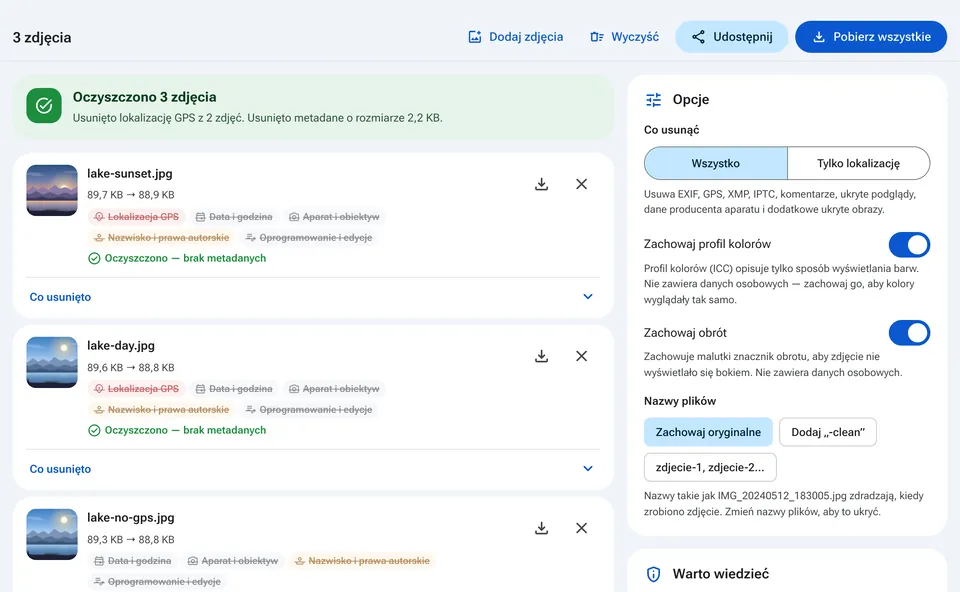Toggle Zachowaj obrót switch
Screen dimensions: 960x592
click(x=909, y=333)
